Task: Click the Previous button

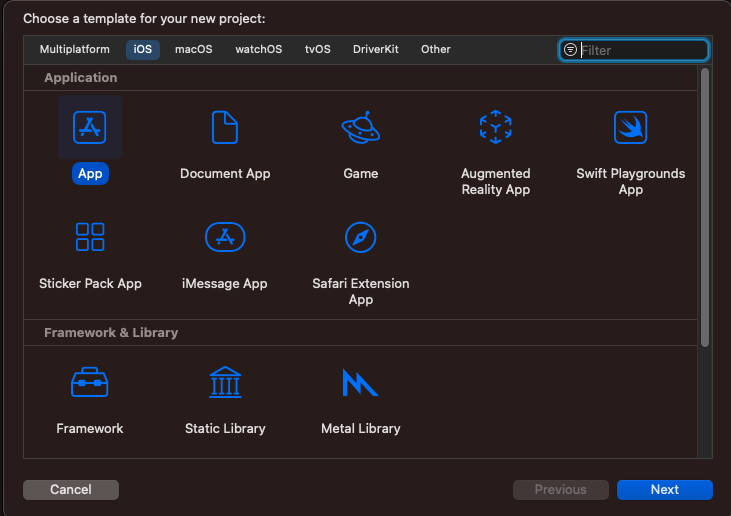Action: 560,489
